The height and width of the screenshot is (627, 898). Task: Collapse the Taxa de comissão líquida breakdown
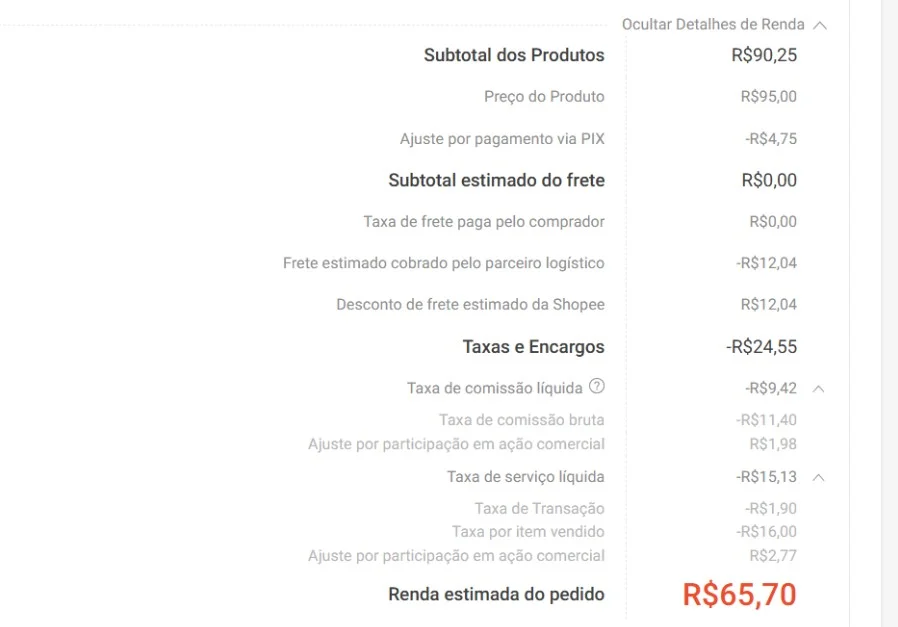pyautogui.click(x=818, y=388)
